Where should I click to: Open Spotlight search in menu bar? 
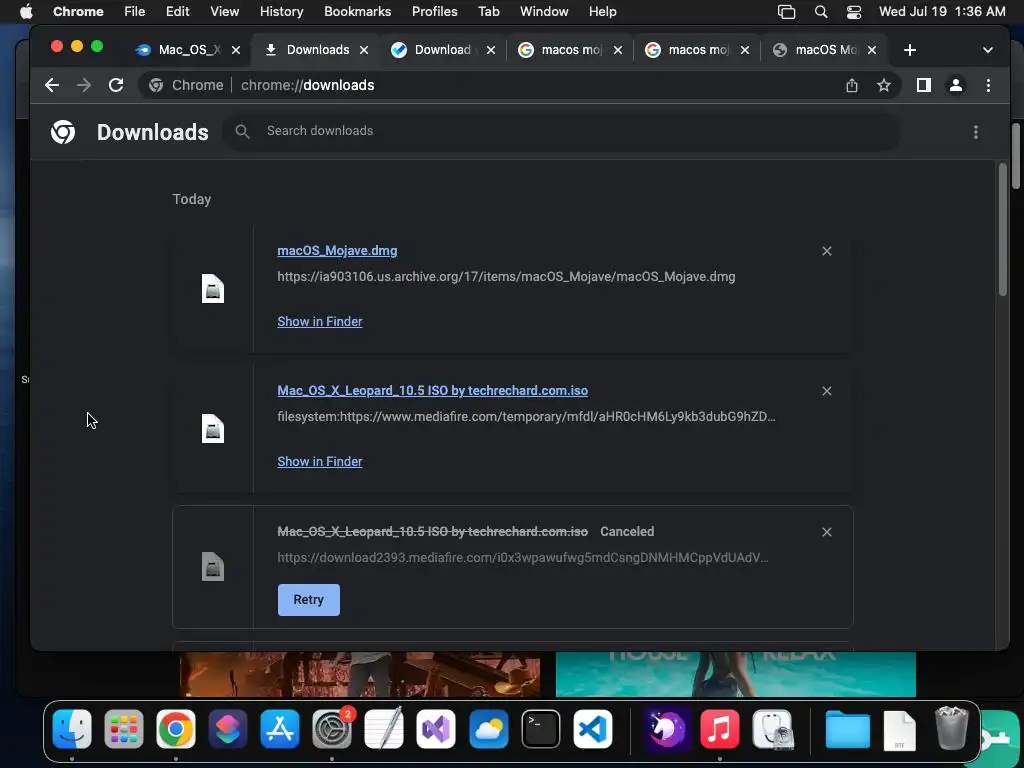tap(821, 12)
